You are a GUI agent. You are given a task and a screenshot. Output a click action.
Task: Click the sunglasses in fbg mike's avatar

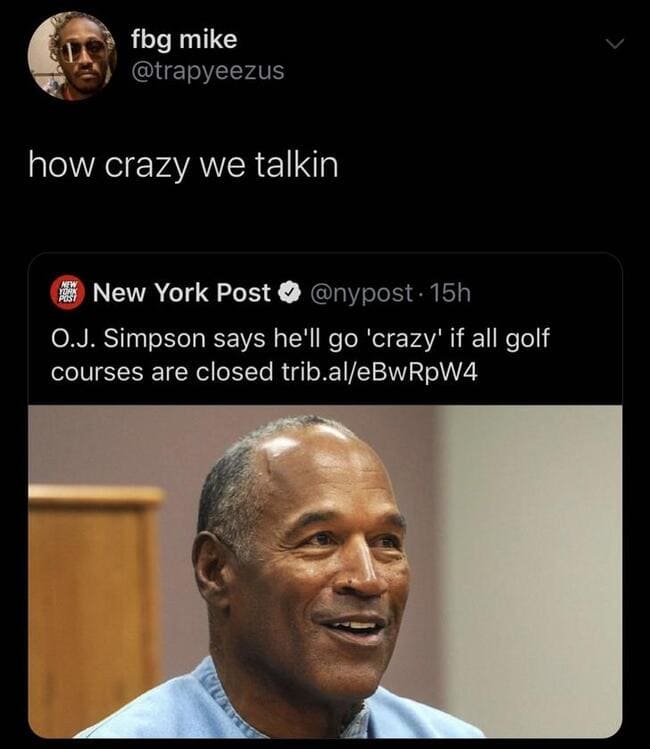click(x=83, y=51)
